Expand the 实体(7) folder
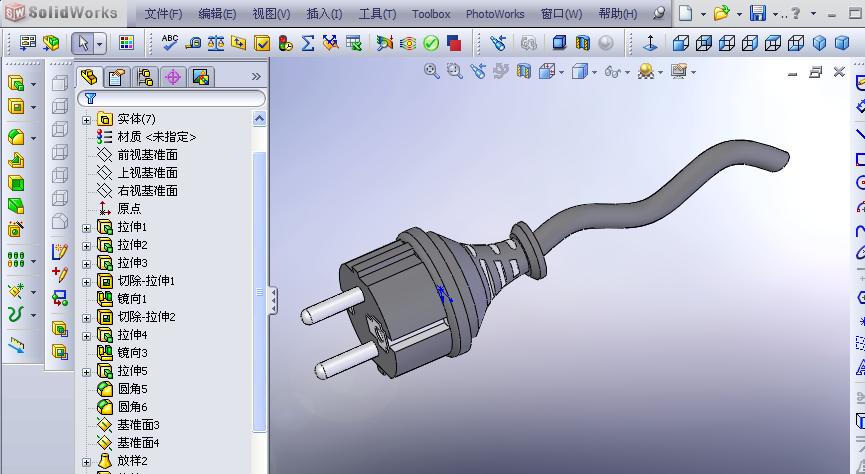This screenshot has width=865, height=474. [x=86, y=120]
